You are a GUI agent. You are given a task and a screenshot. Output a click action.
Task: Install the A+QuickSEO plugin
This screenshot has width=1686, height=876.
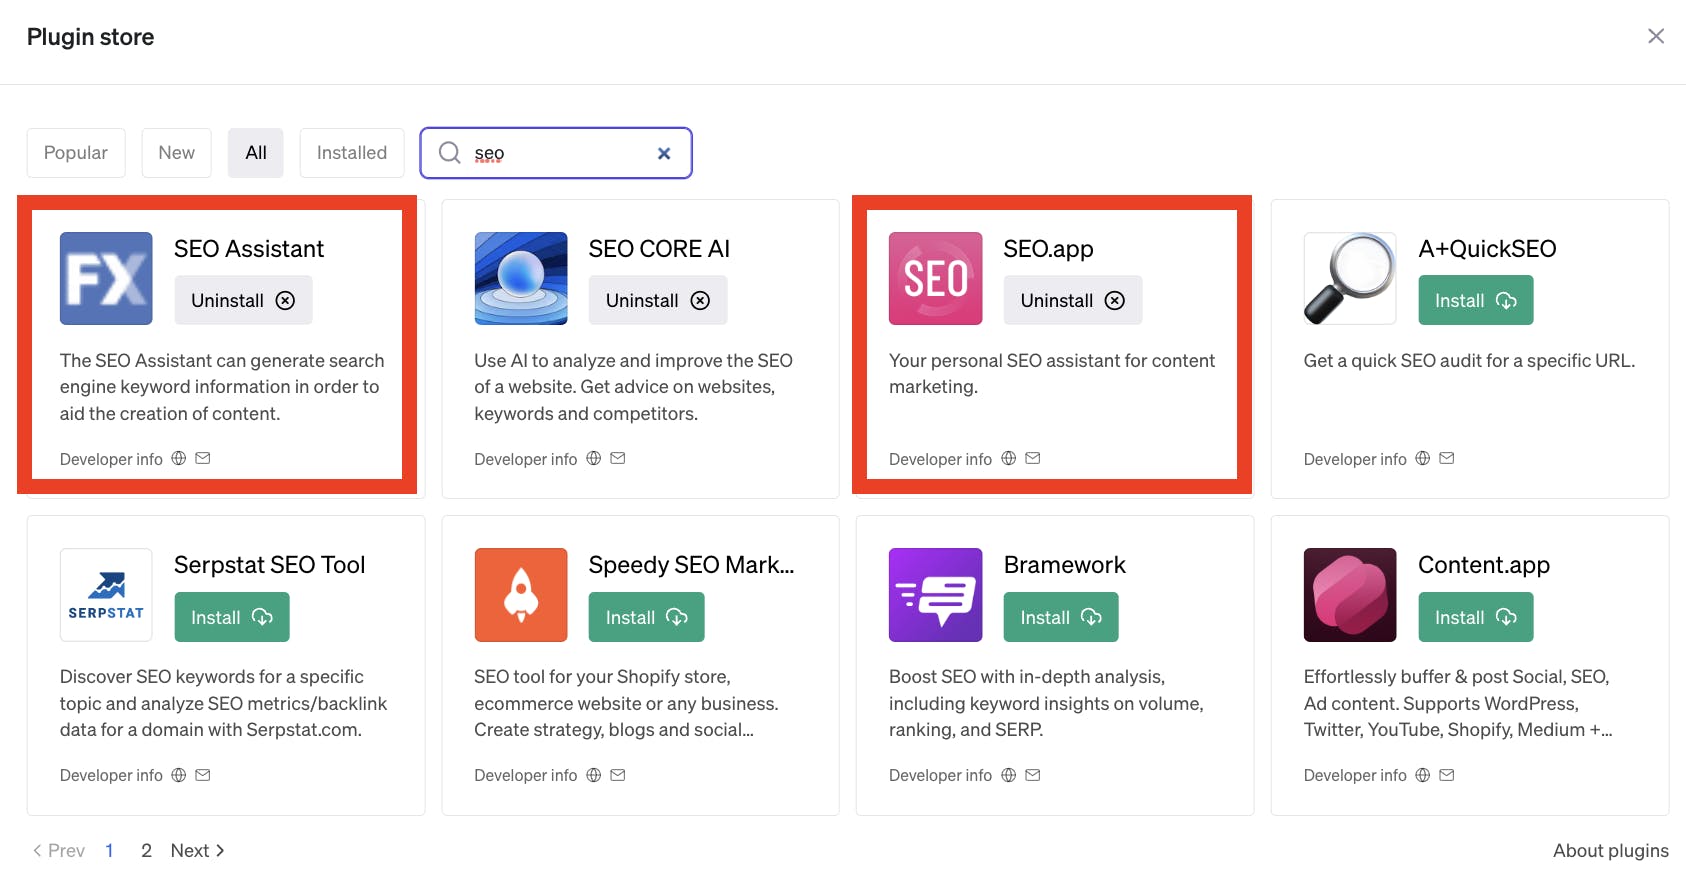point(1476,300)
